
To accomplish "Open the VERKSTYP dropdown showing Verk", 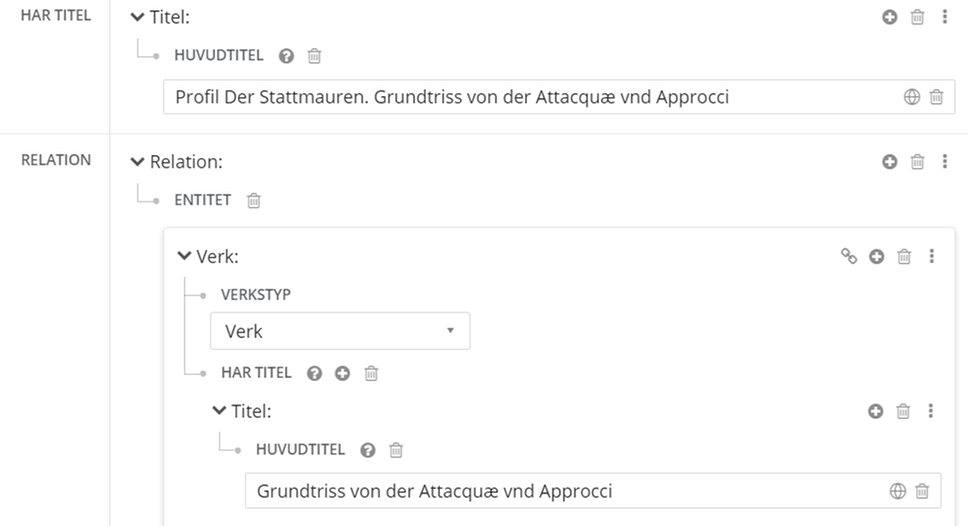I will pyautogui.click(x=340, y=331).
